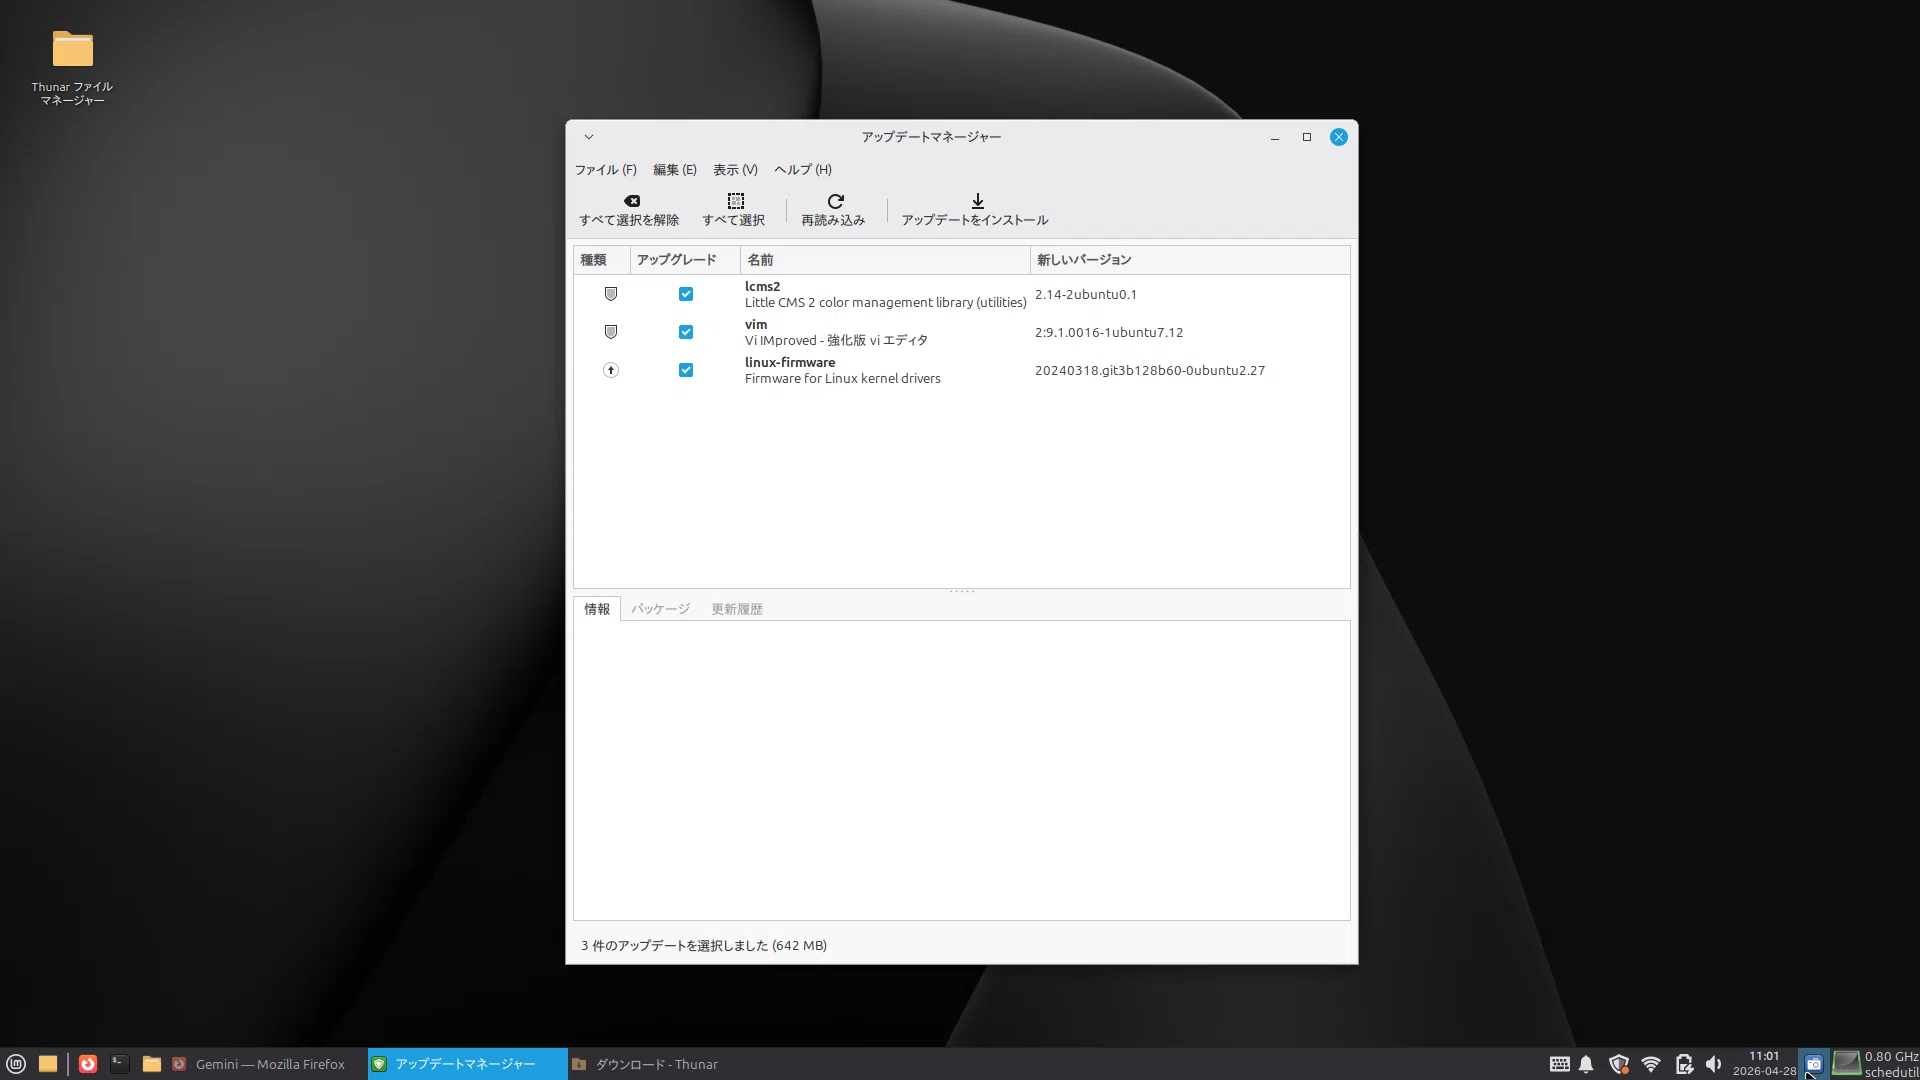The height and width of the screenshot is (1080, 1920).
Task: Open the clock showing 11:01
Action: (x=1764, y=1064)
